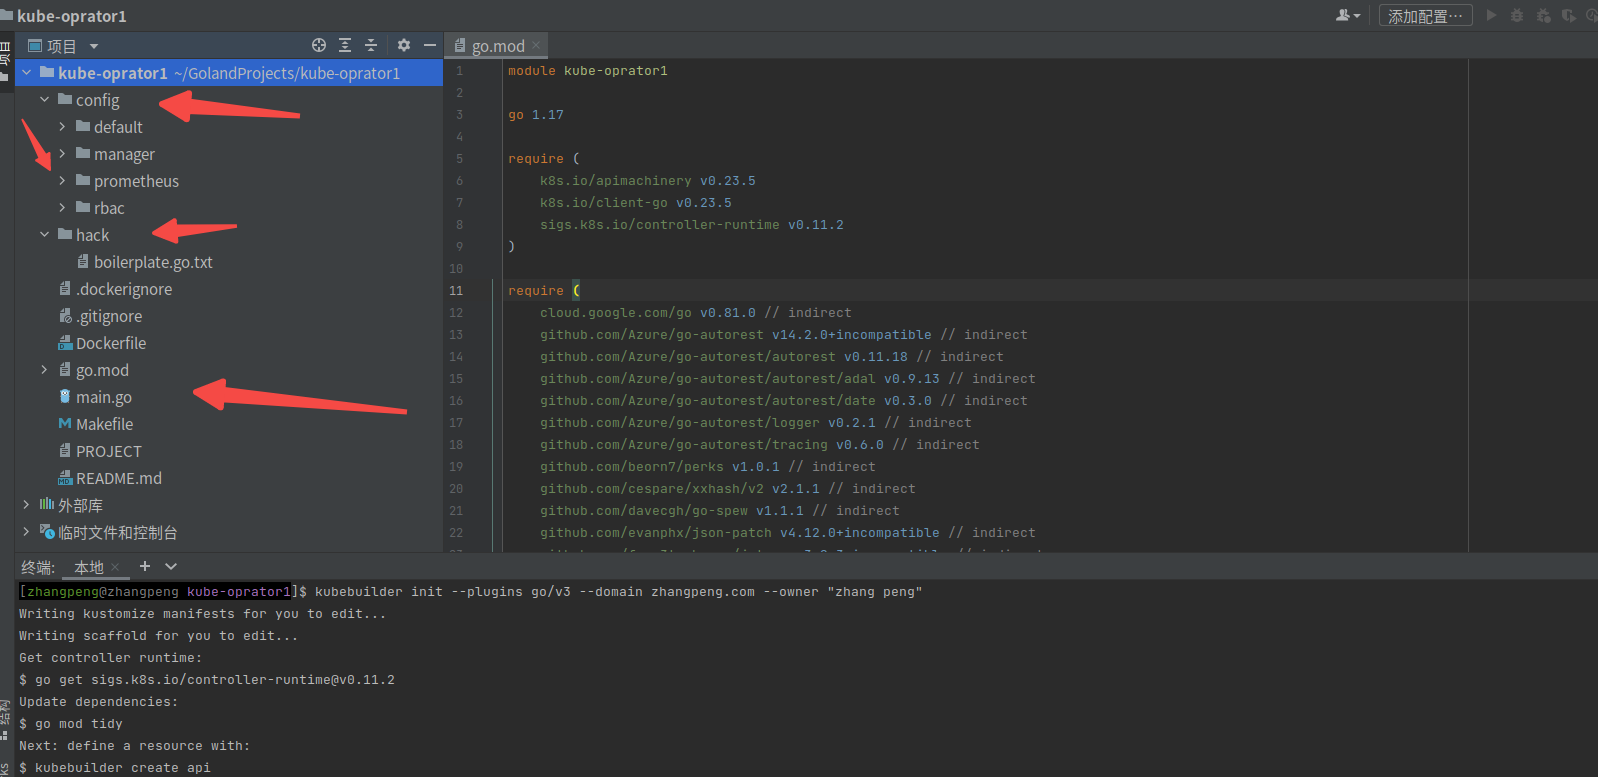Click line number 11 in the gutter
The height and width of the screenshot is (777, 1598).
456,290
